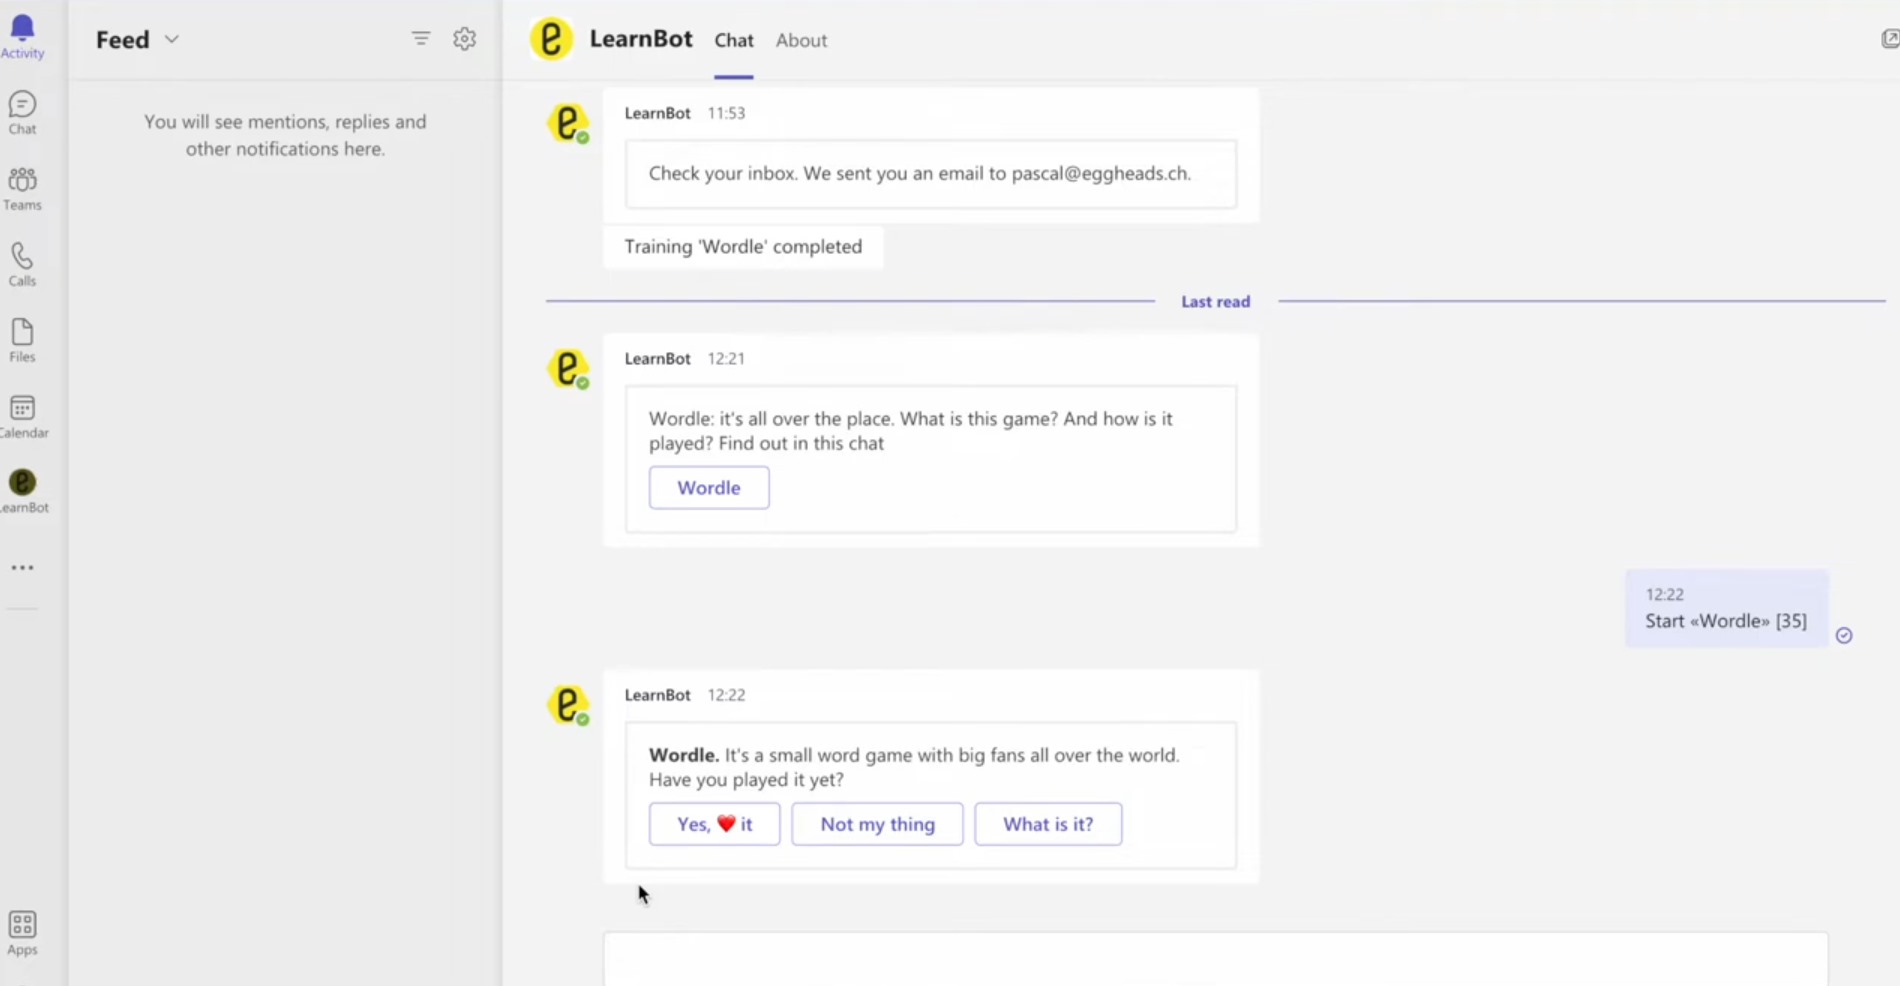Click LearnBot avatar on 12:22 message

tap(568, 705)
